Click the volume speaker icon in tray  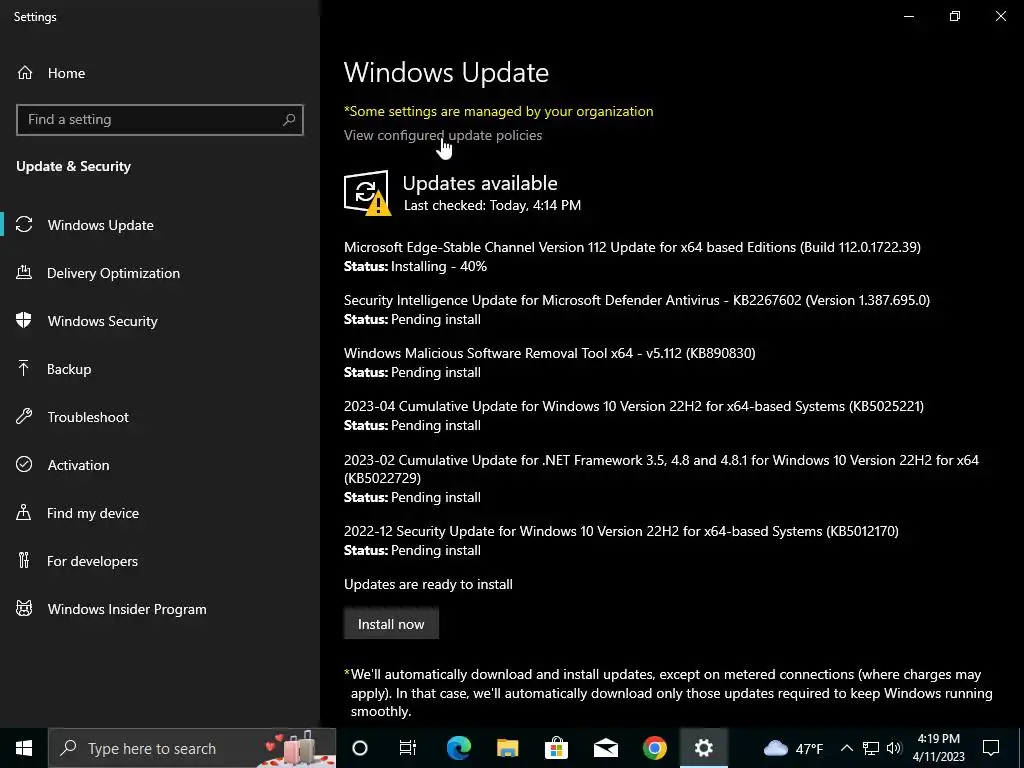tap(894, 748)
